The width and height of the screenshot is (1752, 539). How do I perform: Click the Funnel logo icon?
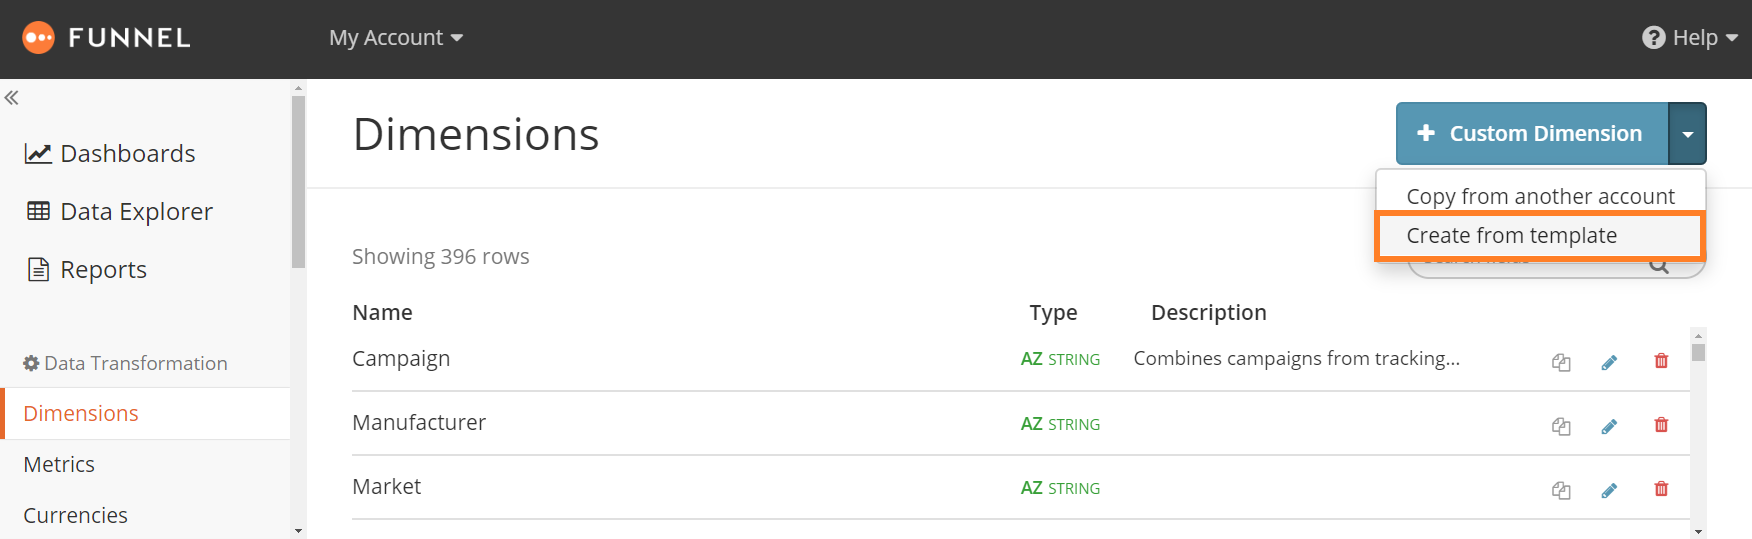pyautogui.click(x=38, y=38)
